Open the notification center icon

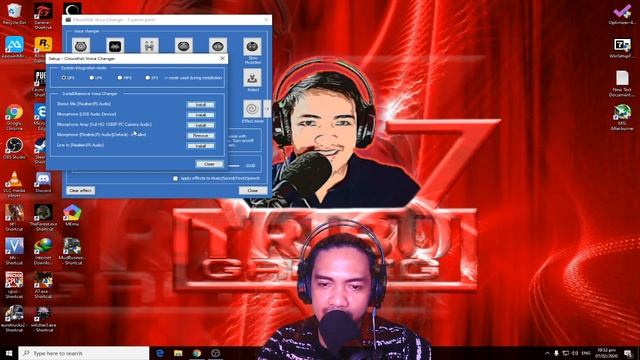[x=629, y=353]
